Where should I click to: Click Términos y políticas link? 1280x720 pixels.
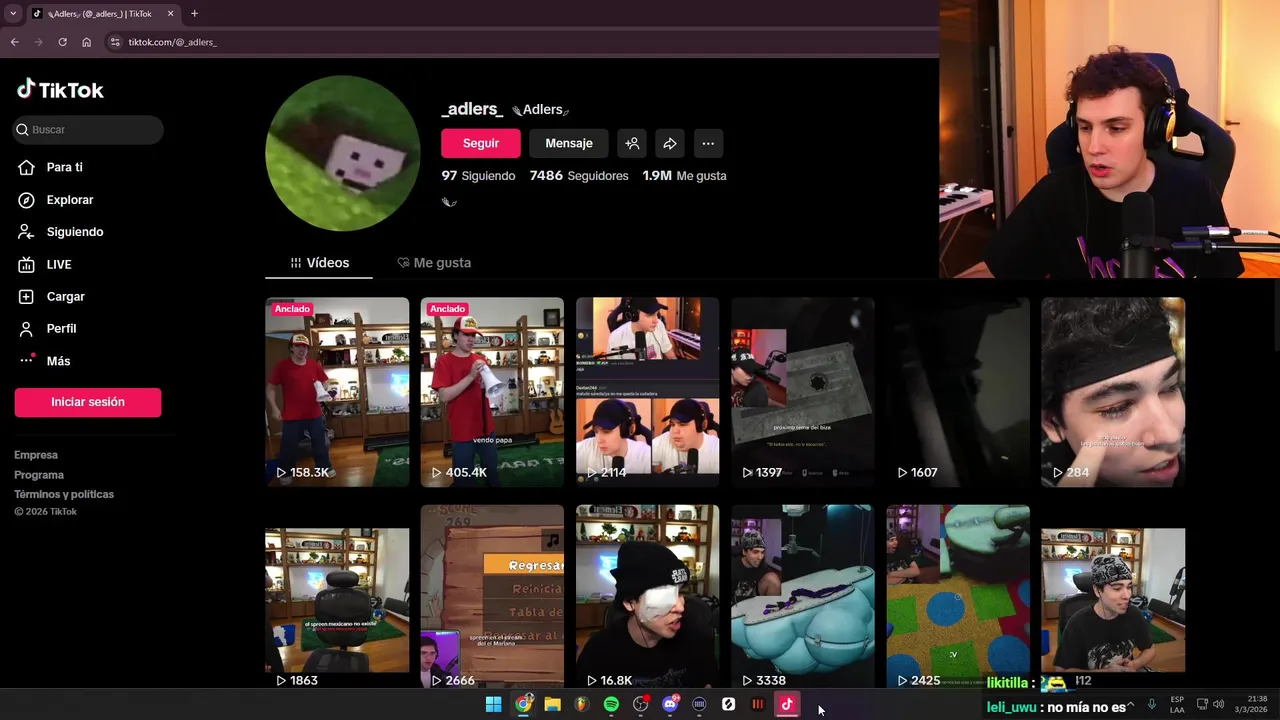[64, 494]
